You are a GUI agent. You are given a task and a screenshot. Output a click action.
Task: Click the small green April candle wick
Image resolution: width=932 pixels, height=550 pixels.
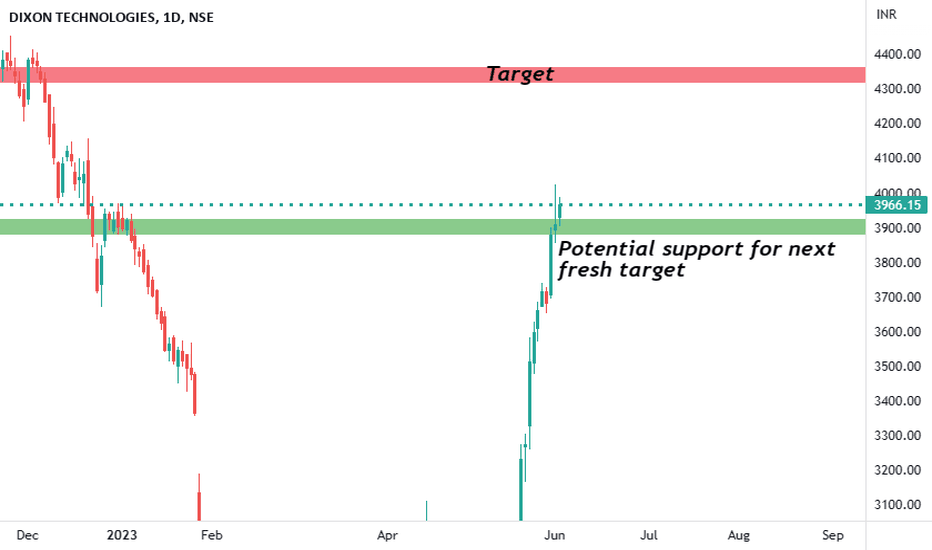point(426,510)
